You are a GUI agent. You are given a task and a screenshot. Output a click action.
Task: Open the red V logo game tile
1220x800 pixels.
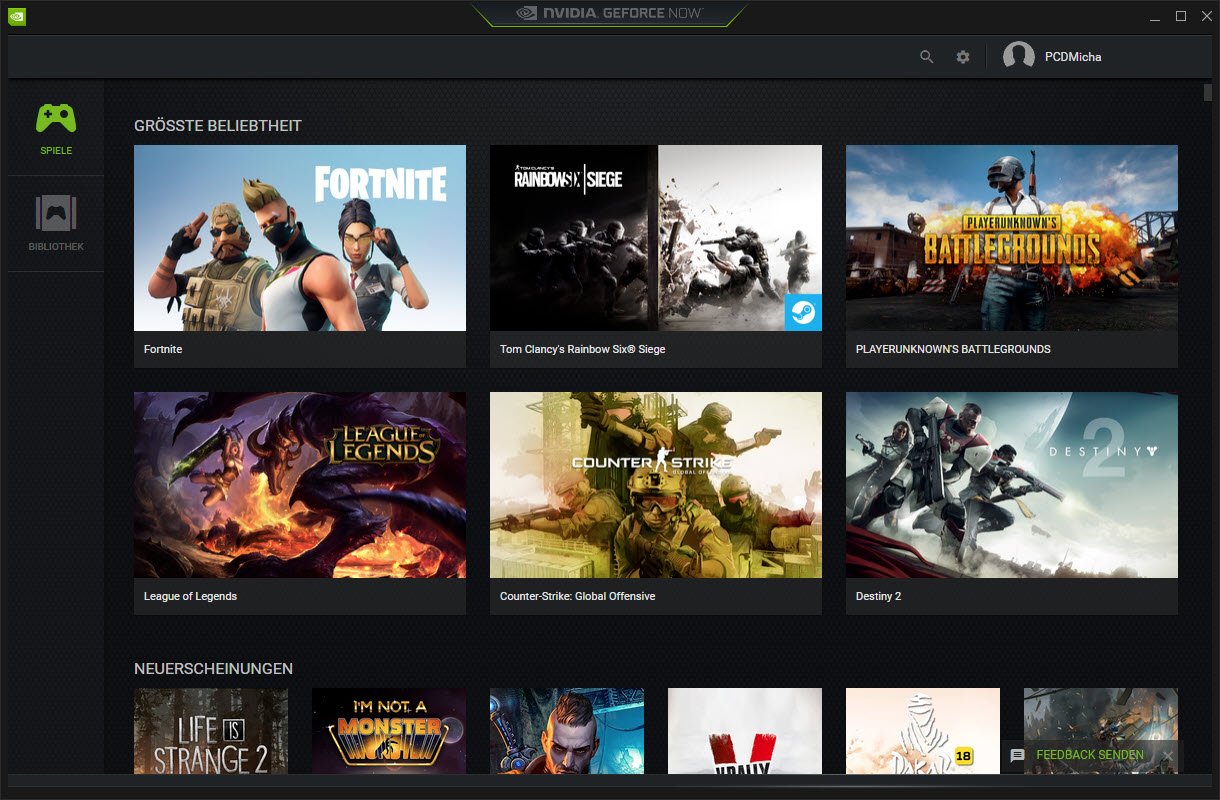click(745, 731)
